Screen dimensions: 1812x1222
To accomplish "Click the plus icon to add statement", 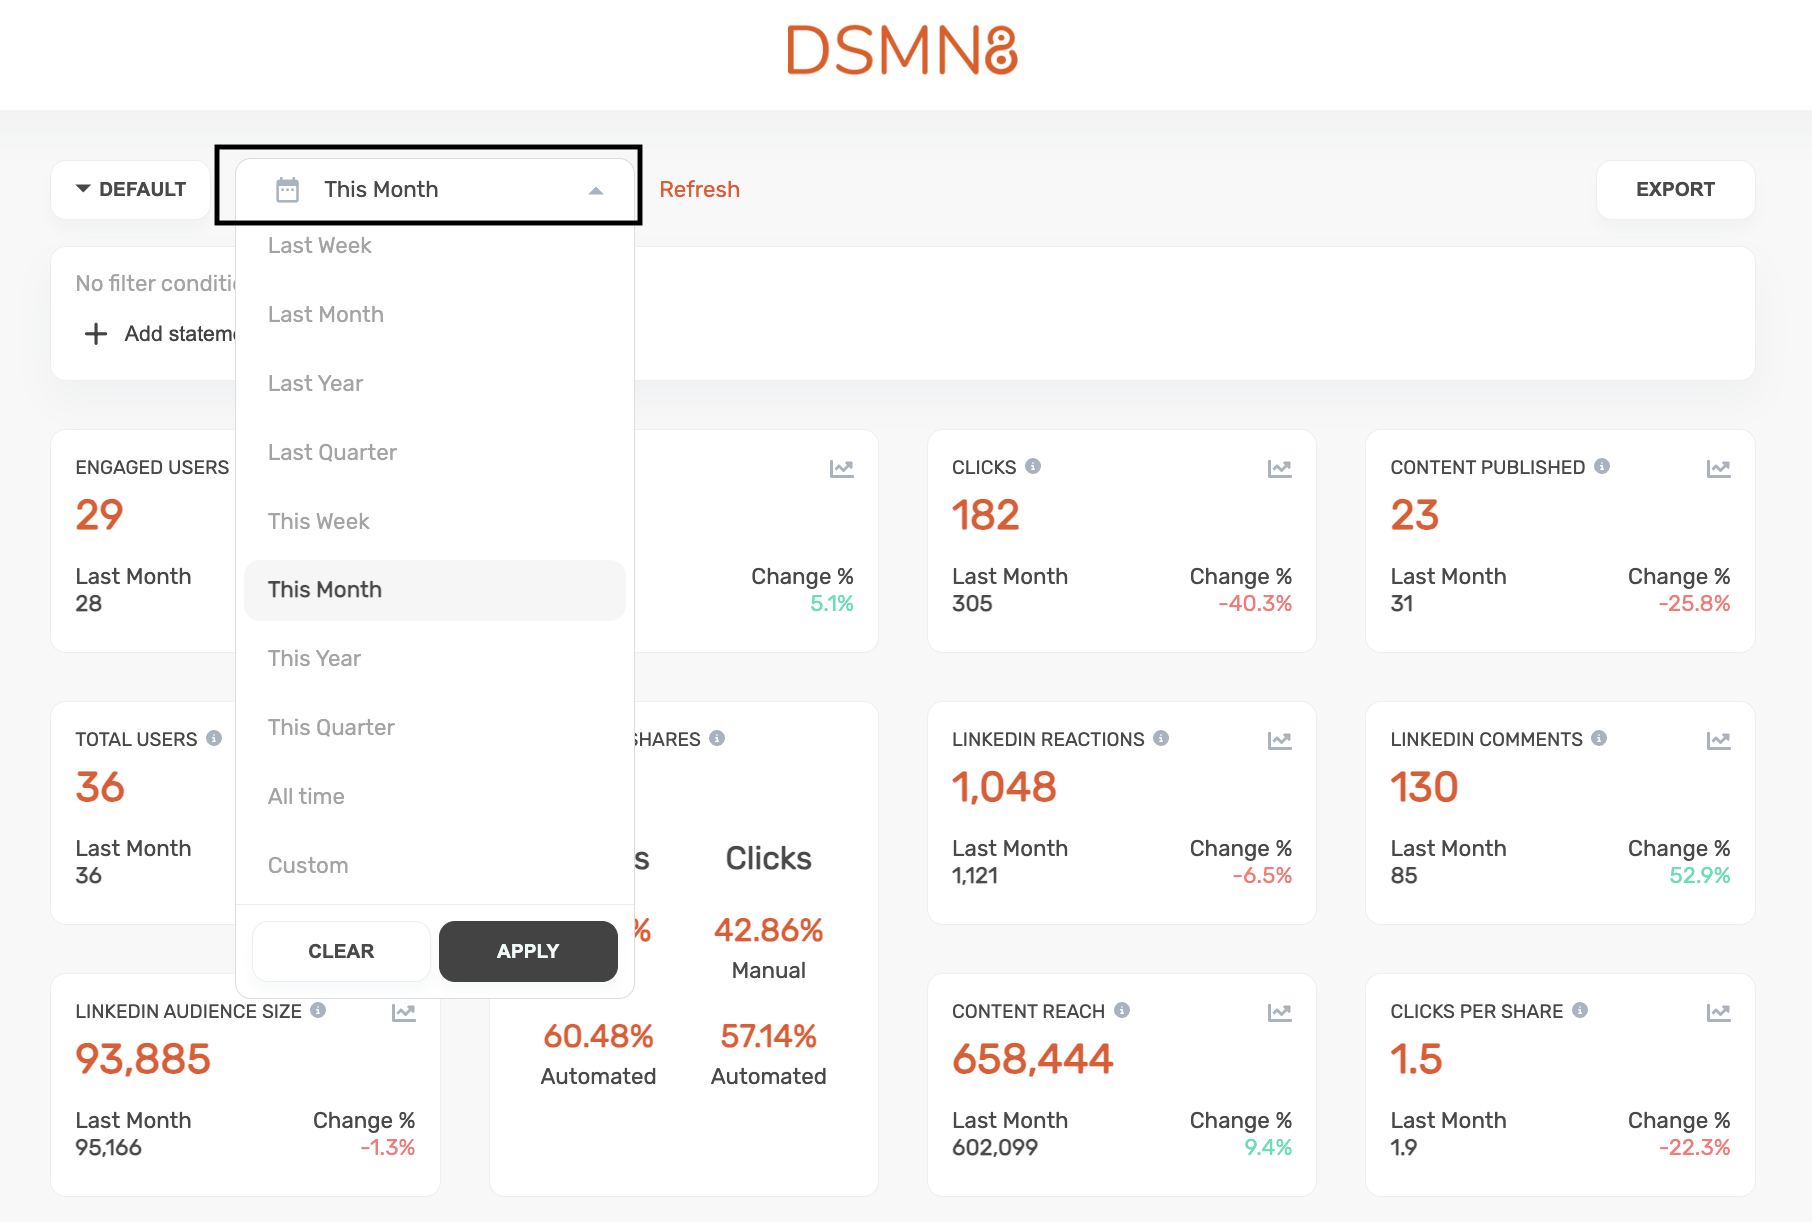I will (x=96, y=333).
